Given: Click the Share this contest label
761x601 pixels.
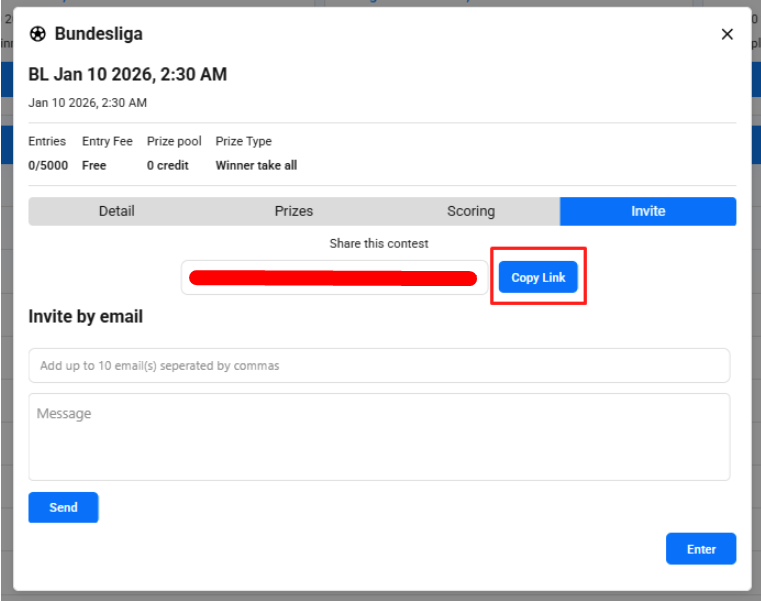Looking at the screenshot, I should tap(379, 243).
